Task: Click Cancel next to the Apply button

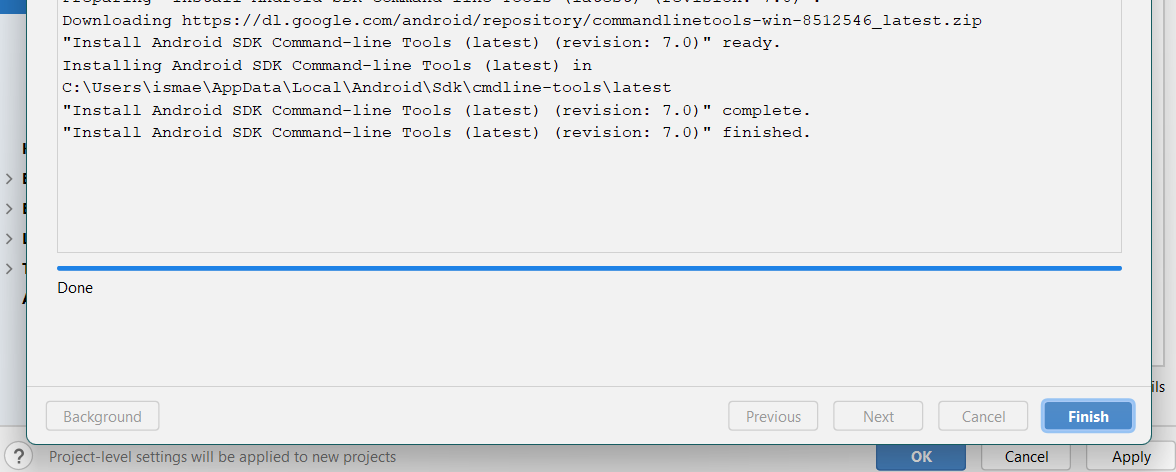Action: [x=1026, y=456]
